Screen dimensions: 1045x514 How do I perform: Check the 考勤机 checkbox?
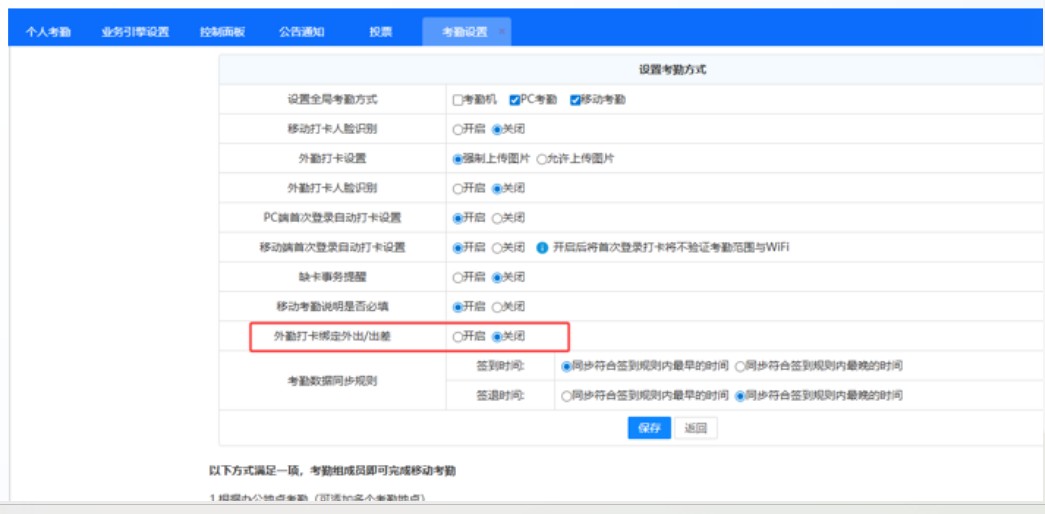tap(458, 100)
